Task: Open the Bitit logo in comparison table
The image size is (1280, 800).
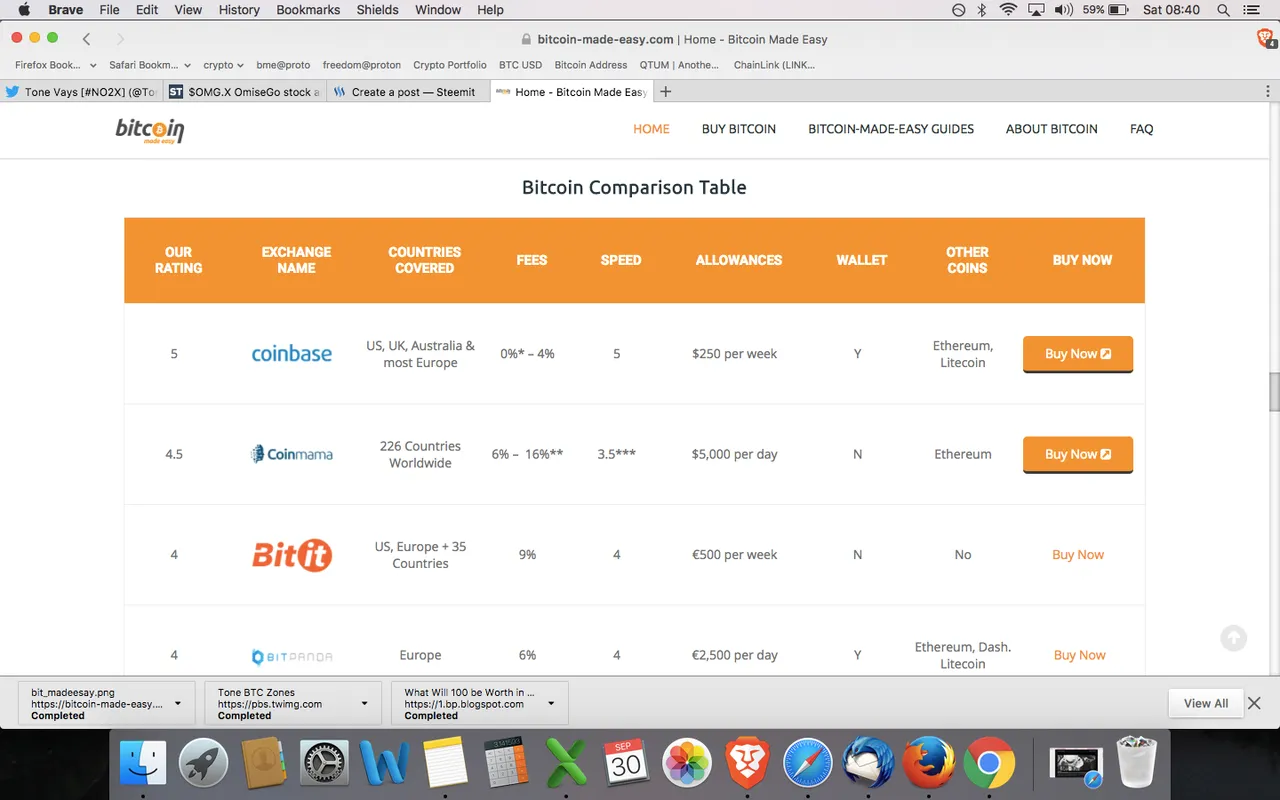Action: pos(292,555)
